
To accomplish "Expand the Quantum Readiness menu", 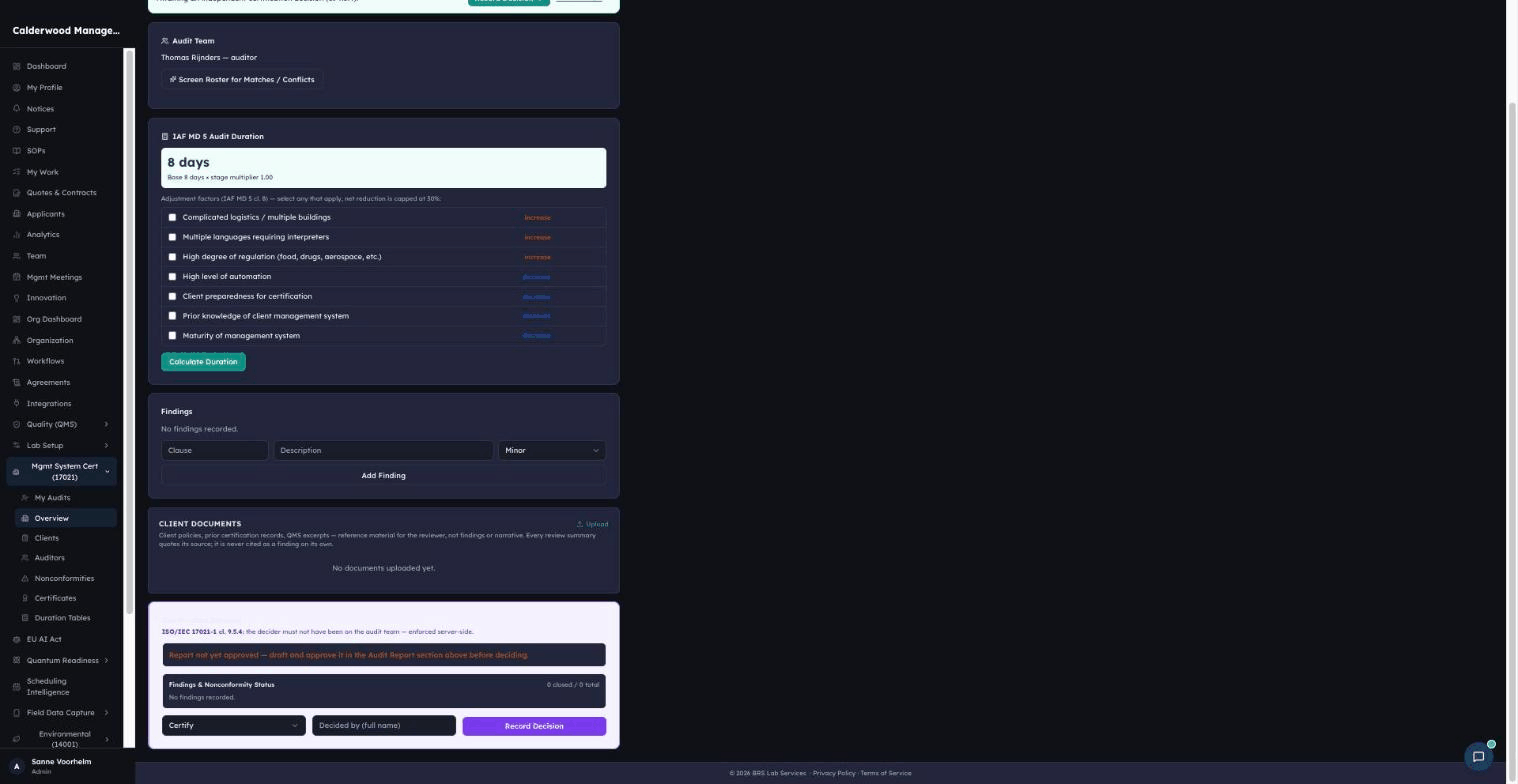I will click(x=61, y=660).
